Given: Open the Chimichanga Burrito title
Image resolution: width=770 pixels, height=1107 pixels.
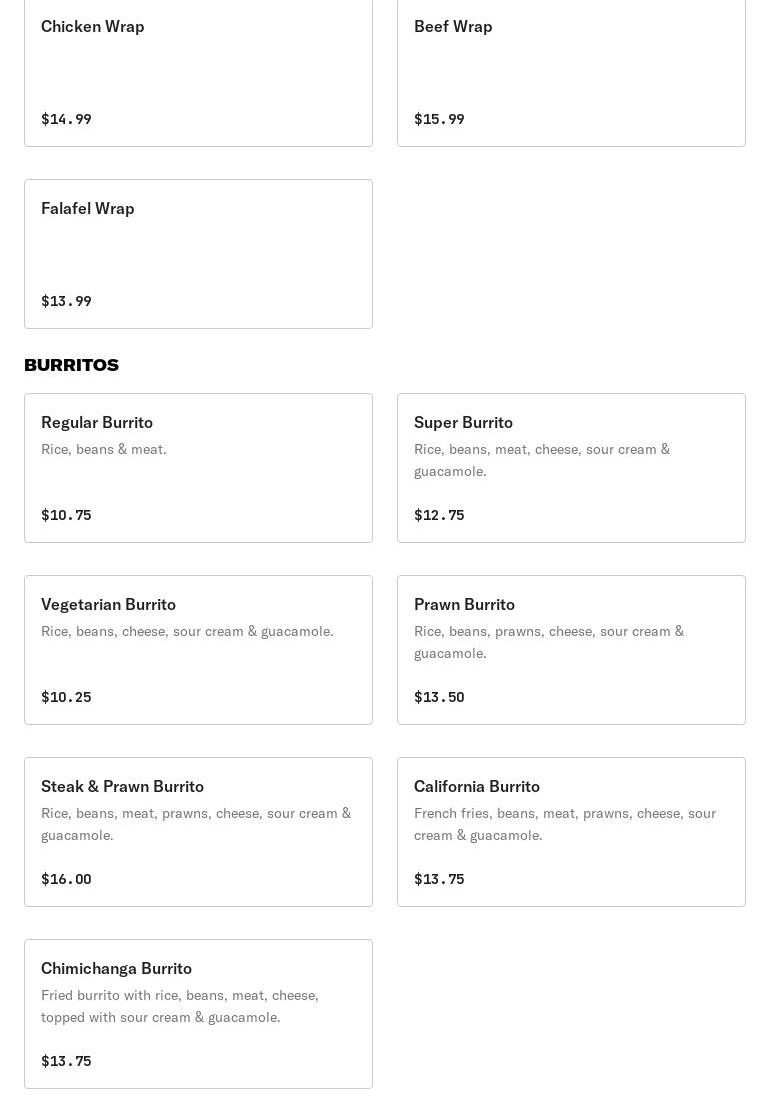Looking at the screenshot, I should [116, 968].
